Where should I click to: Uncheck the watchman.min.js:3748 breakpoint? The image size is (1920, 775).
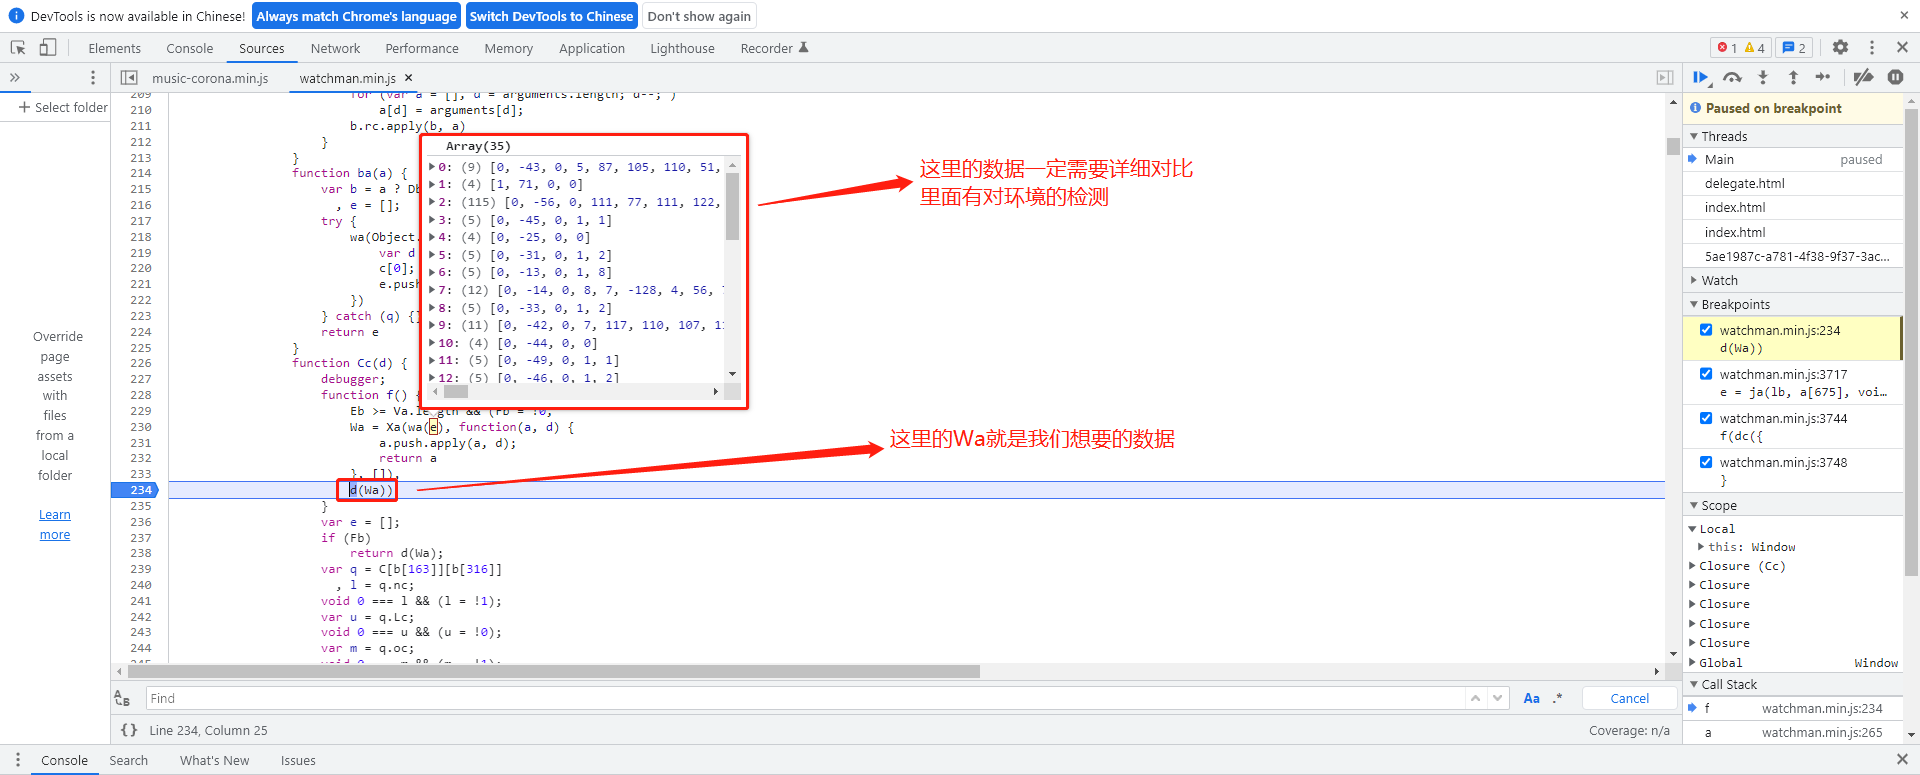(x=1706, y=462)
